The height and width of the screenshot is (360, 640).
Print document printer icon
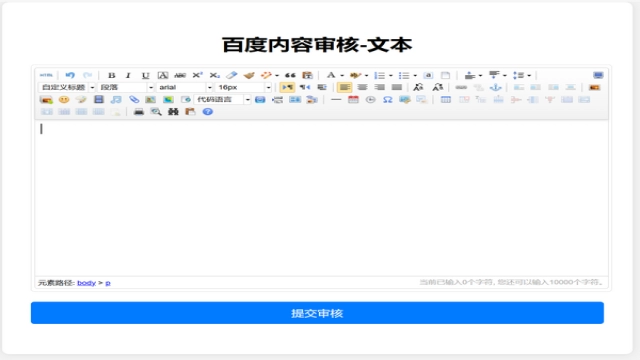click(139, 112)
